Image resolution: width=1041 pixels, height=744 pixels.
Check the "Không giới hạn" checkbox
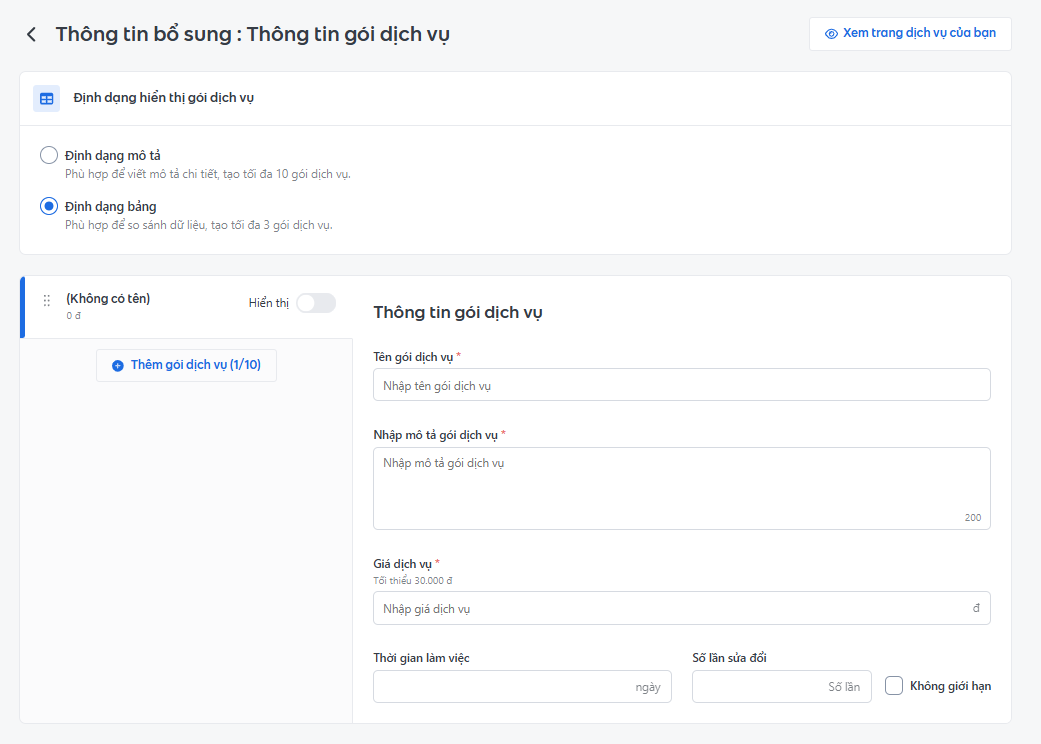(894, 686)
